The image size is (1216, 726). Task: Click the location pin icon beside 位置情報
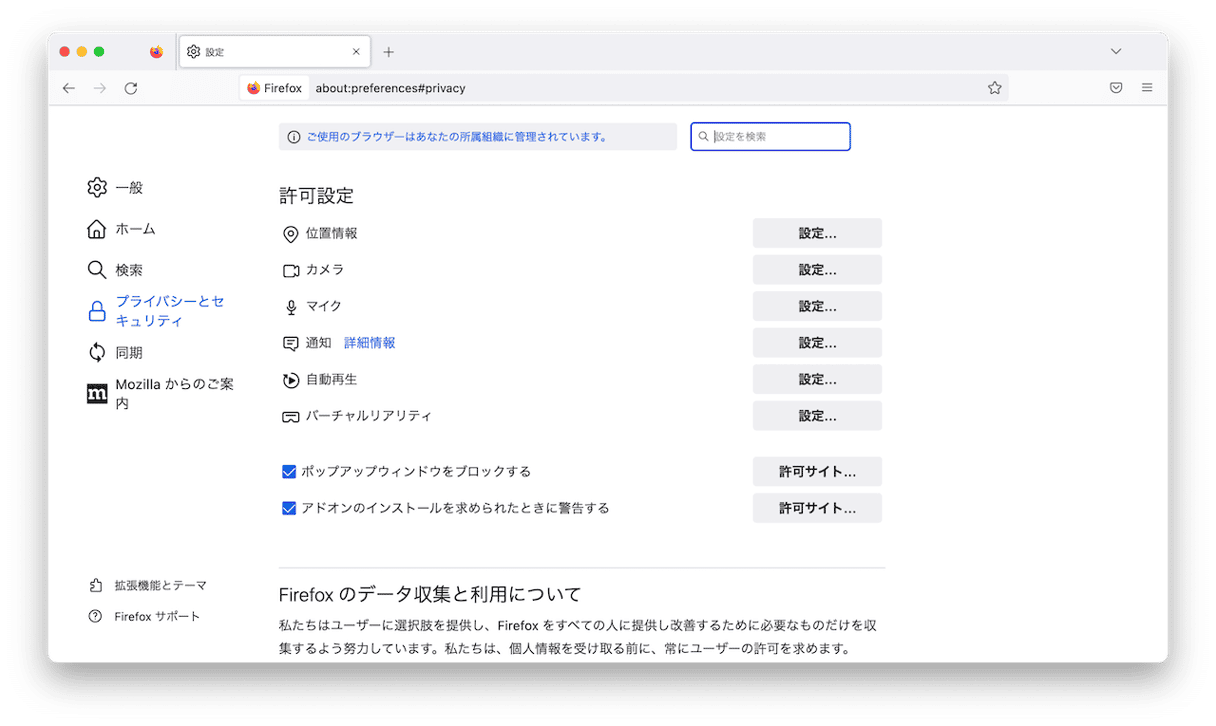[291, 234]
